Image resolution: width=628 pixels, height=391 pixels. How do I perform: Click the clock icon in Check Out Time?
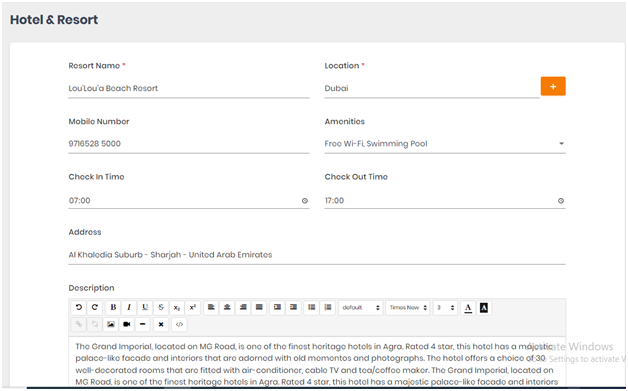[561, 201]
